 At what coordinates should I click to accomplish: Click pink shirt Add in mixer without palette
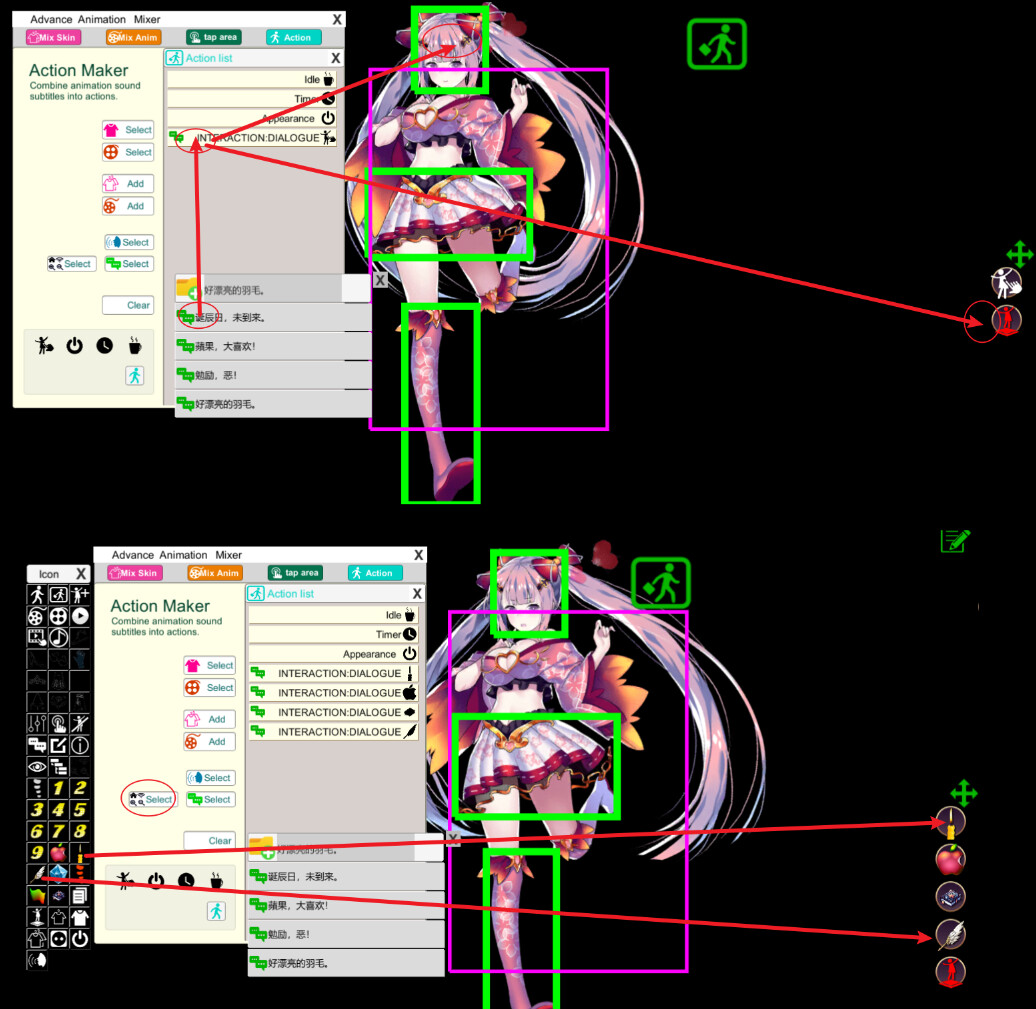[x=128, y=184]
